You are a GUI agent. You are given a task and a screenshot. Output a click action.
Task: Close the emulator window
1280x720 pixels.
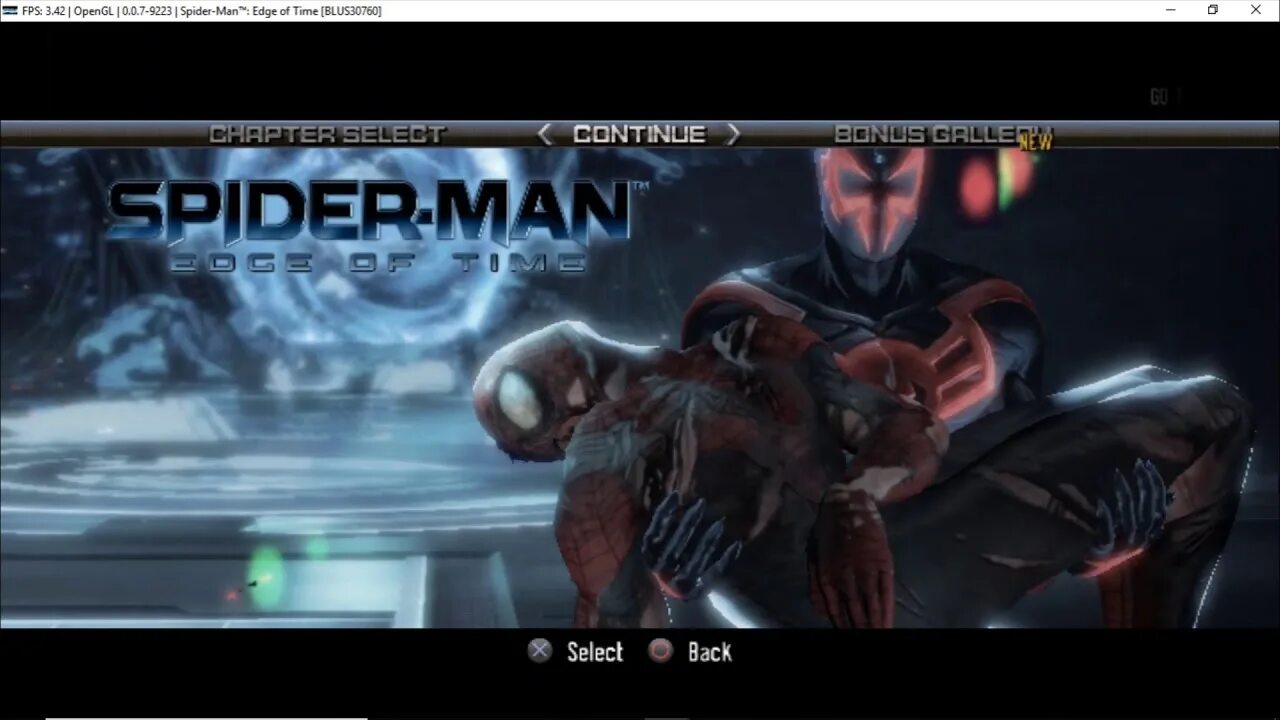1256,10
